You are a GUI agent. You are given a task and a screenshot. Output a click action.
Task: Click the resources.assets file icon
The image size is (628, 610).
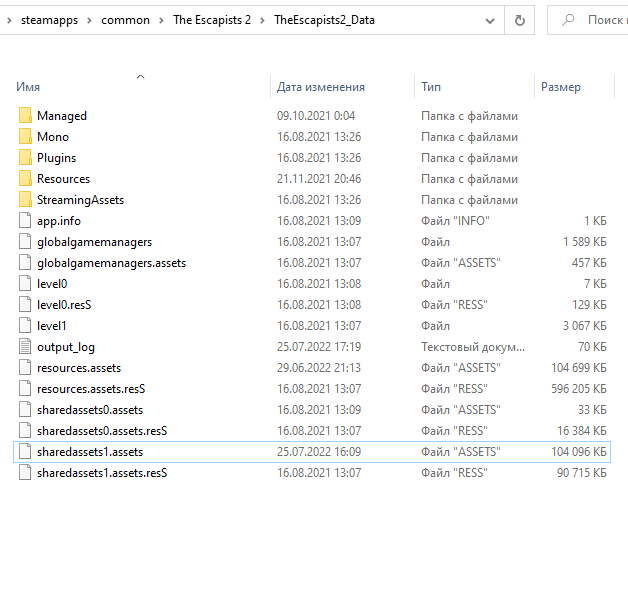pyautogui.click(x=25, y=368)
